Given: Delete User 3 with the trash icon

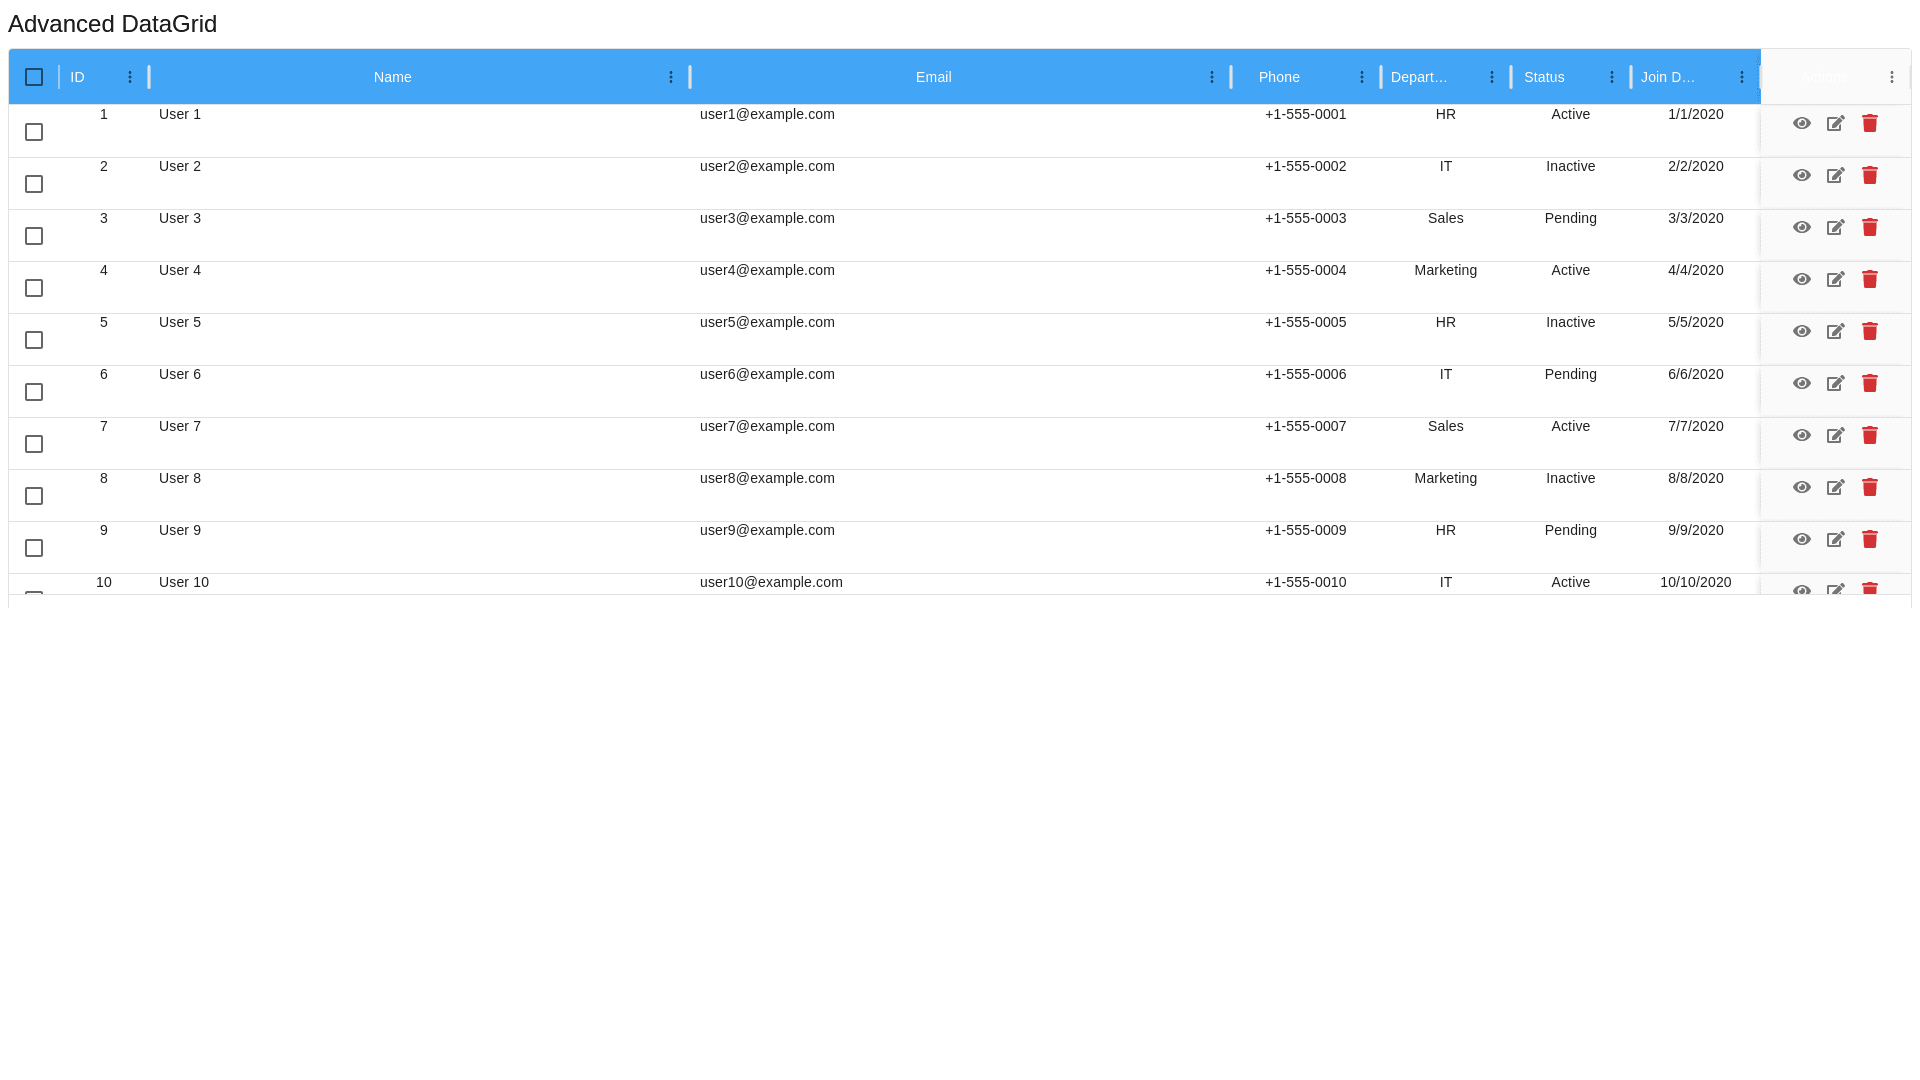Looking at the screenshot, I should tap(1869, 227).
